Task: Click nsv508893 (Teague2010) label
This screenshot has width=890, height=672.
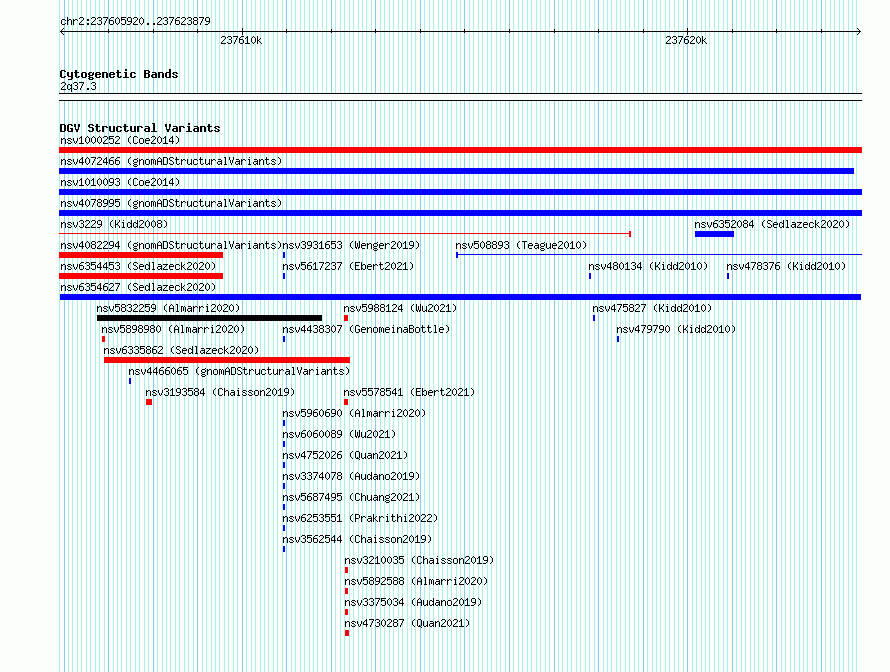Action: (x=521, y=245)
